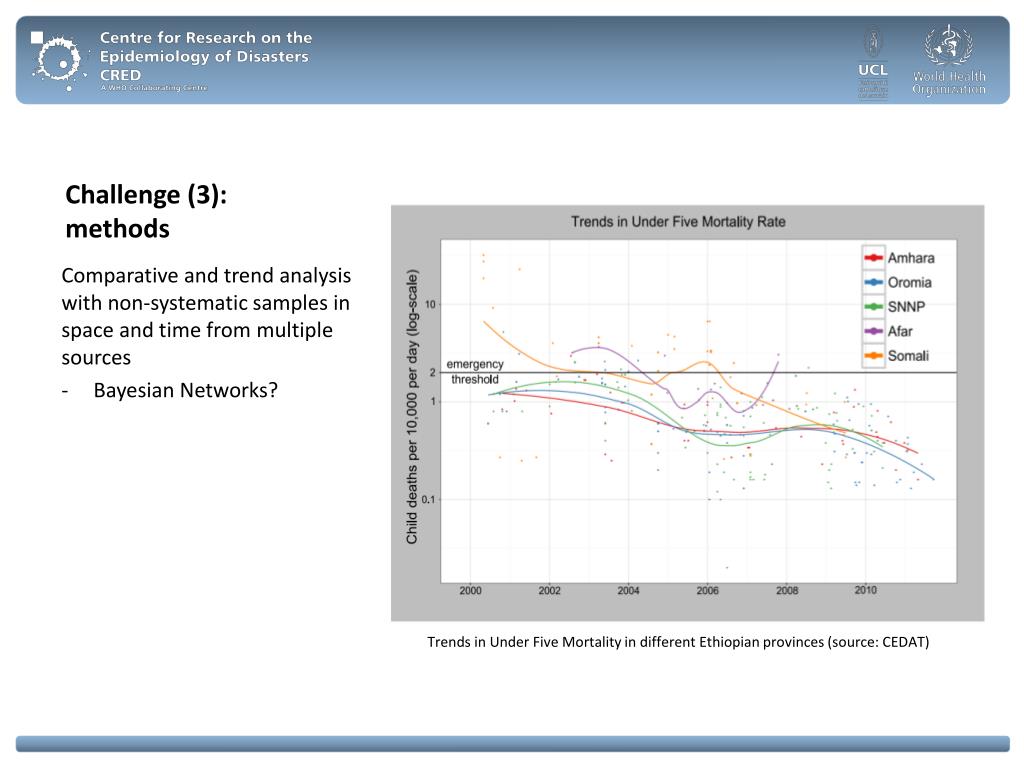This screenshot has width=1024, height=768.
Task: Select the Amhara red legend marker
Action: [x=873, y=258]
